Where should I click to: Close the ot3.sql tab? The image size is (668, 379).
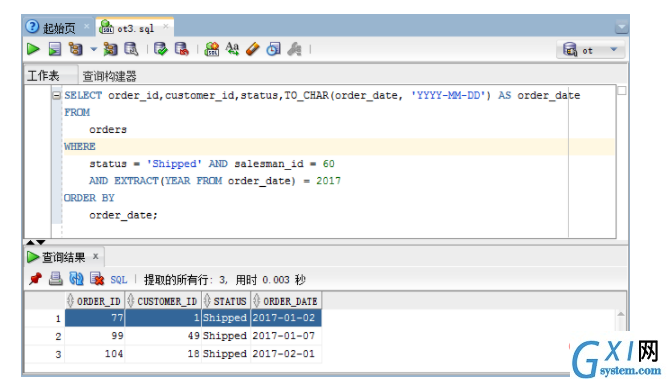(x=166, y=26)
